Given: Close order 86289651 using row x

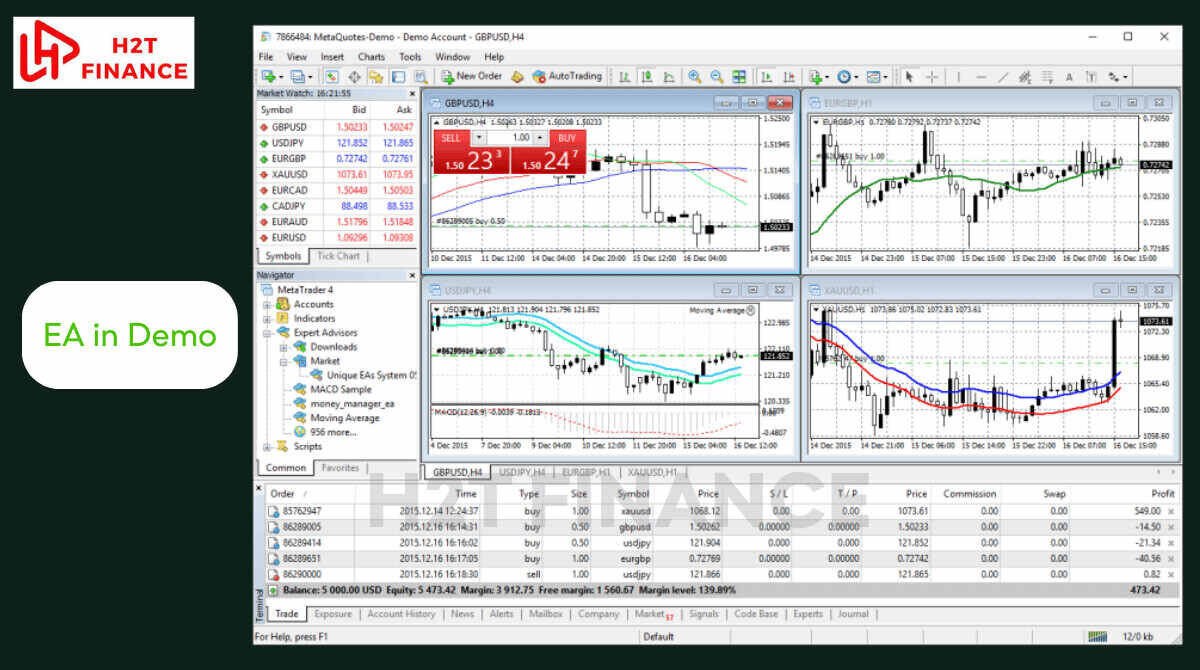Looking at the screenshot, I should click(x=1171, y=559).
